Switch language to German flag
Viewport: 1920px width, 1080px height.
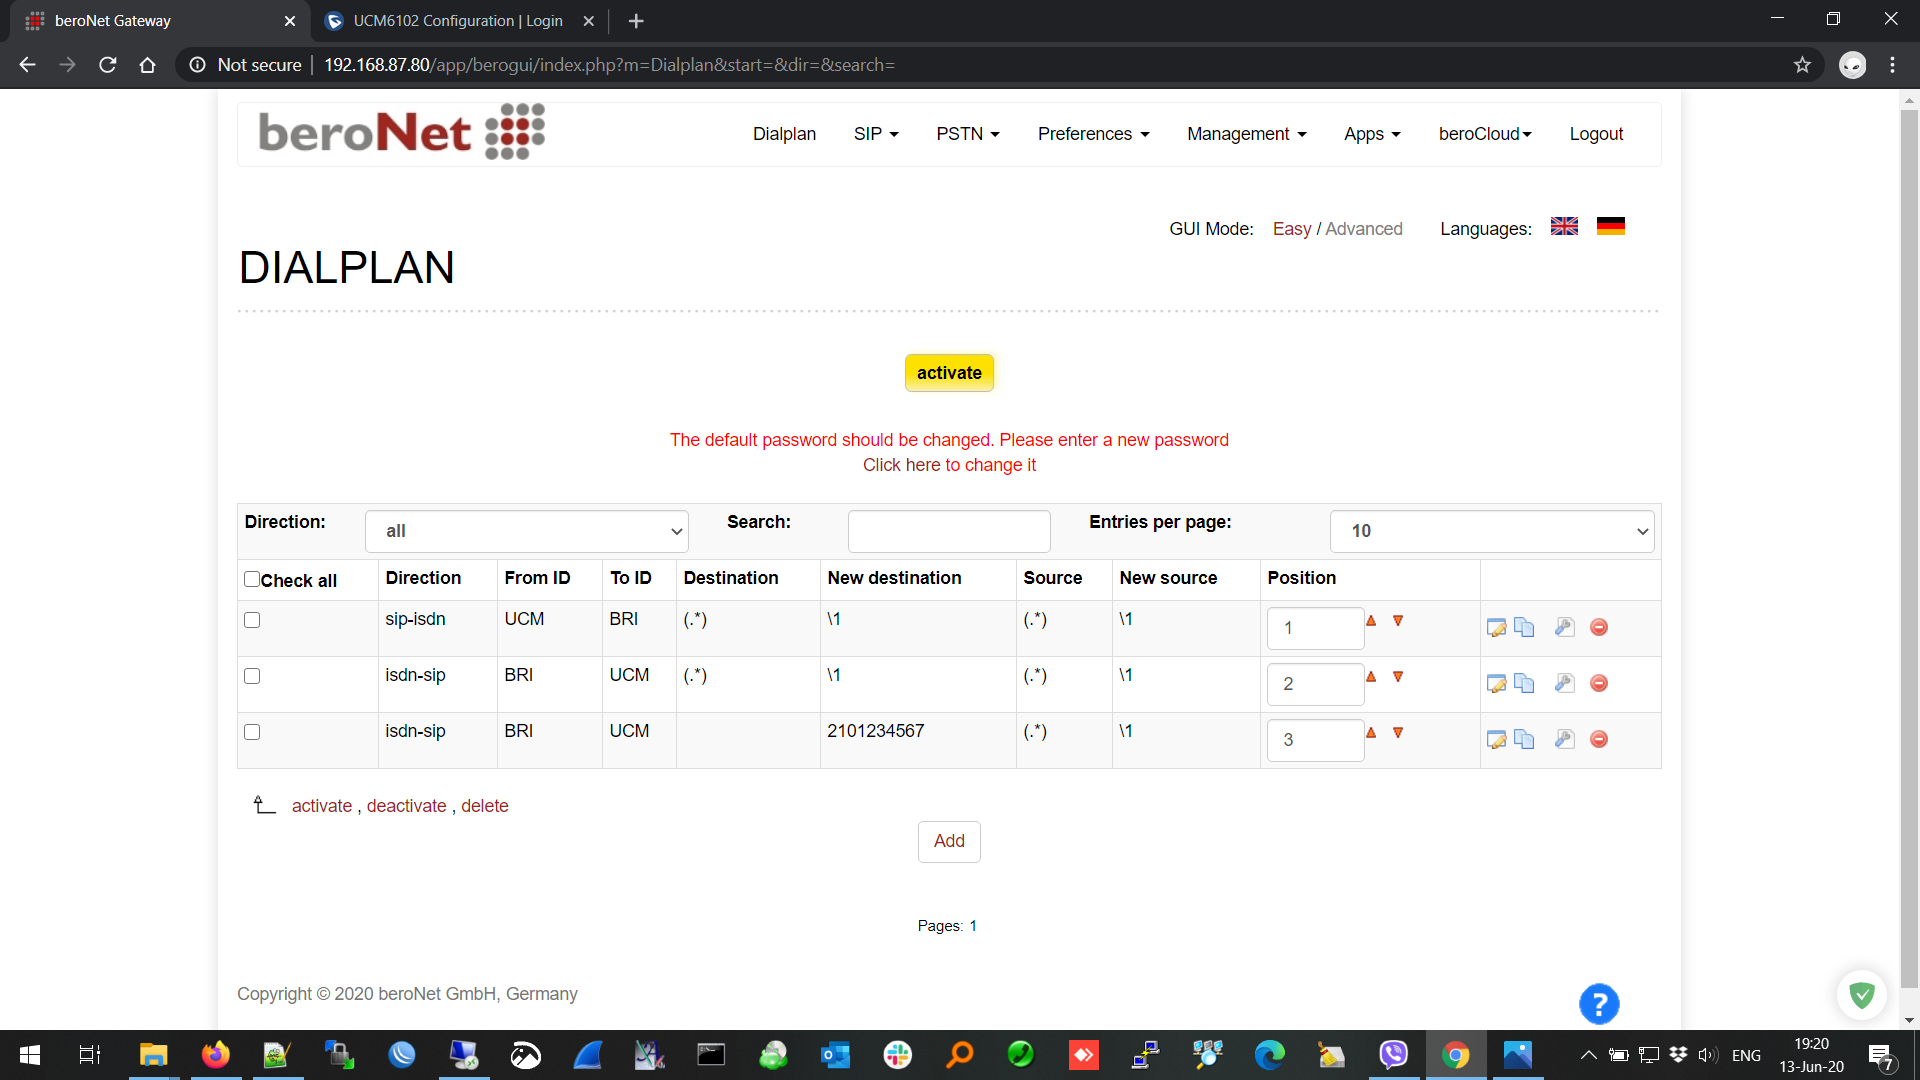pos(1610,227)
